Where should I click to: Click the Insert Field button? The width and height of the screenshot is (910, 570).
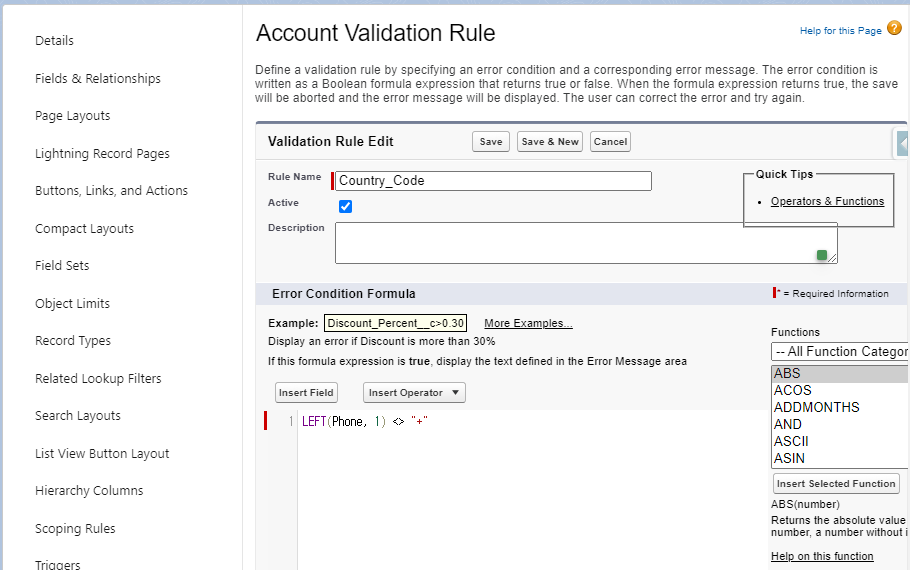(306, 392)
